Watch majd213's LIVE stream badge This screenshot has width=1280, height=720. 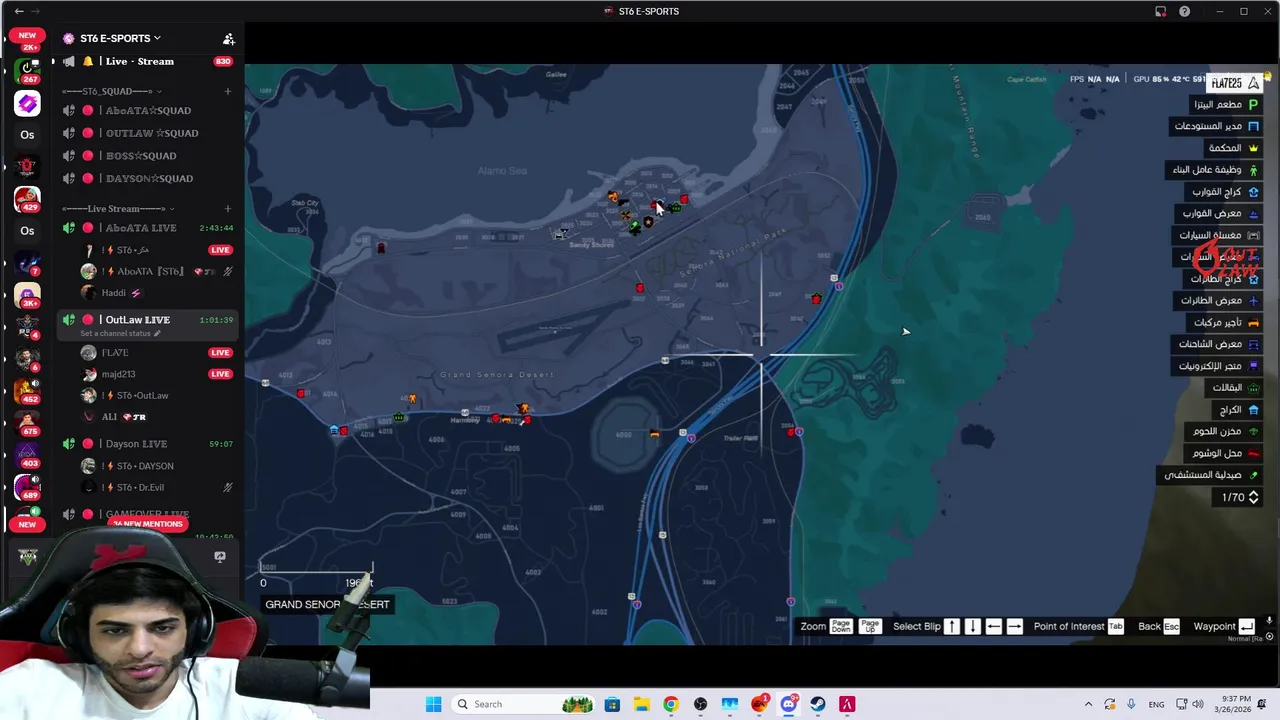[x=220, y=374]
